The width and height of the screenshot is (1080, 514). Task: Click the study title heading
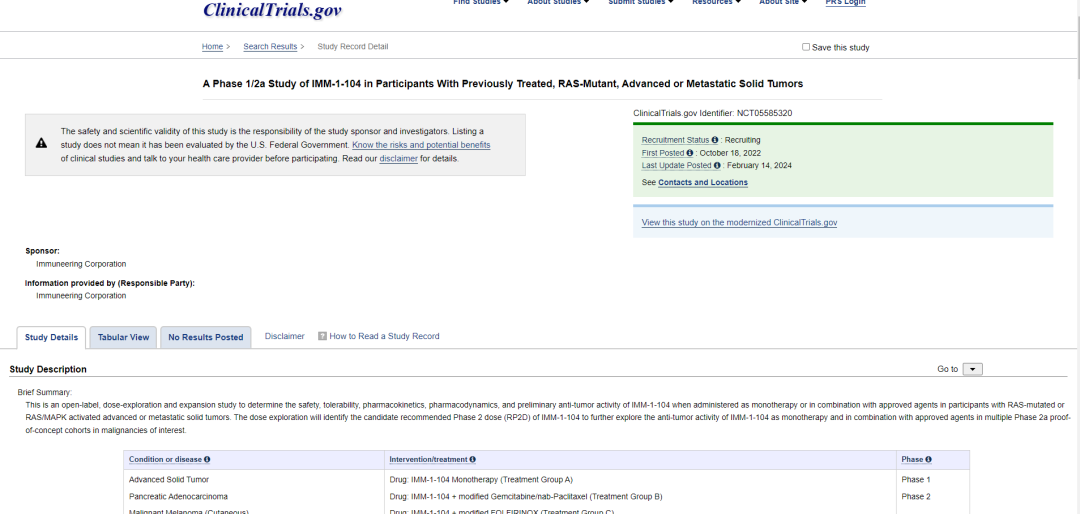503,83
